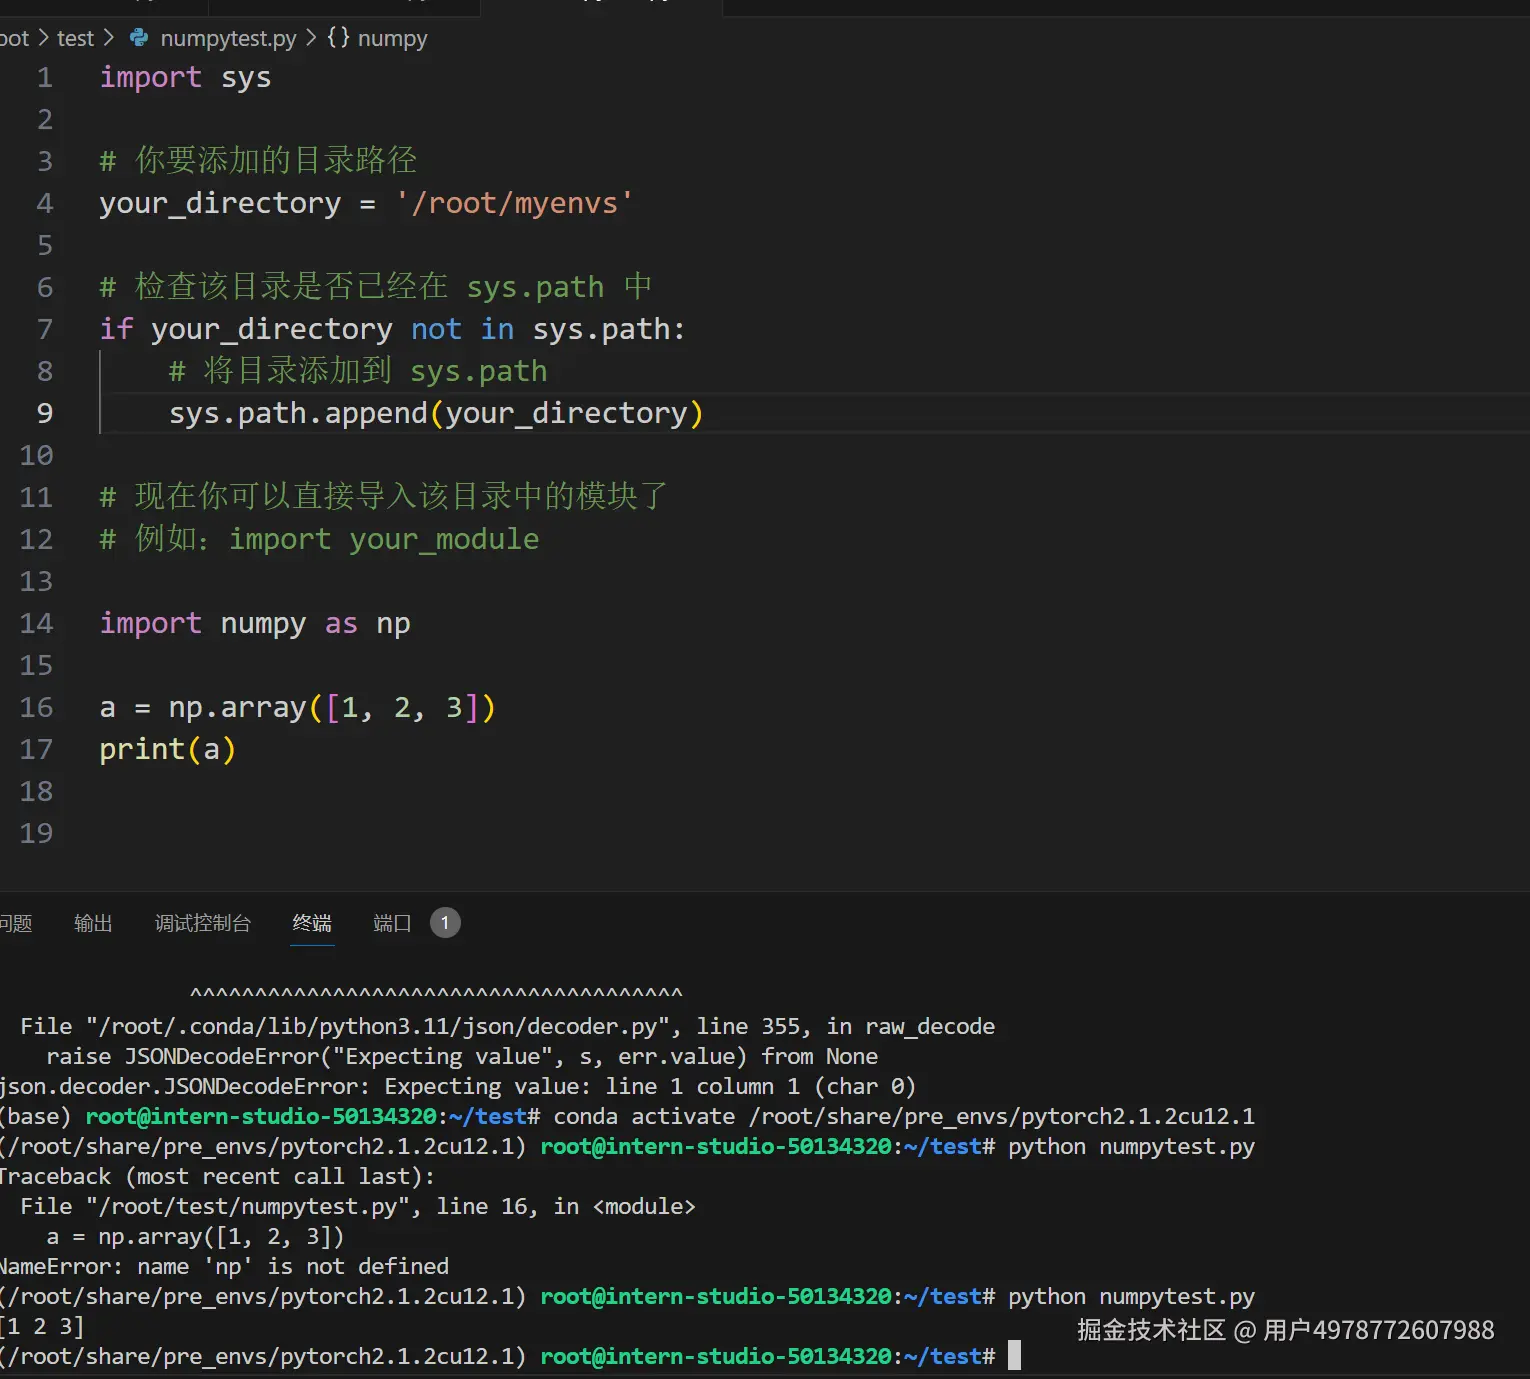Click the decoder.py file path in terminal
Screen dimensions: 1530x1379
[x=378, y=1027]
